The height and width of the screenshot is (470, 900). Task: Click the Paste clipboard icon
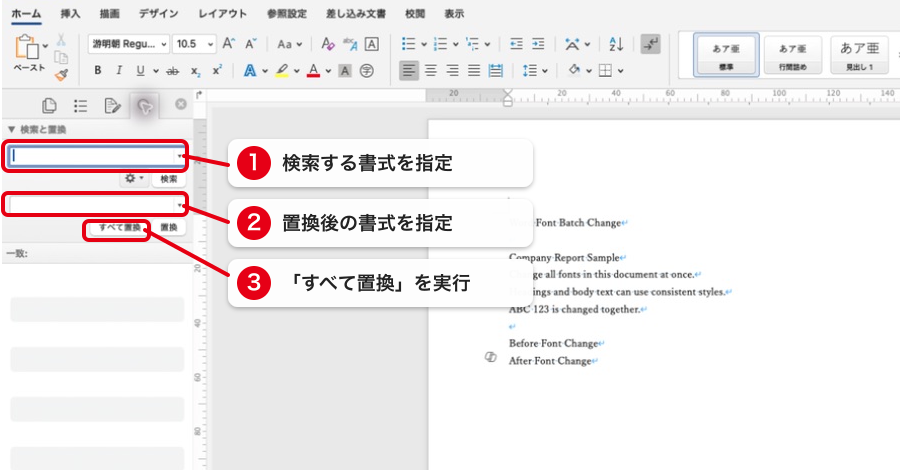(26, 46)
